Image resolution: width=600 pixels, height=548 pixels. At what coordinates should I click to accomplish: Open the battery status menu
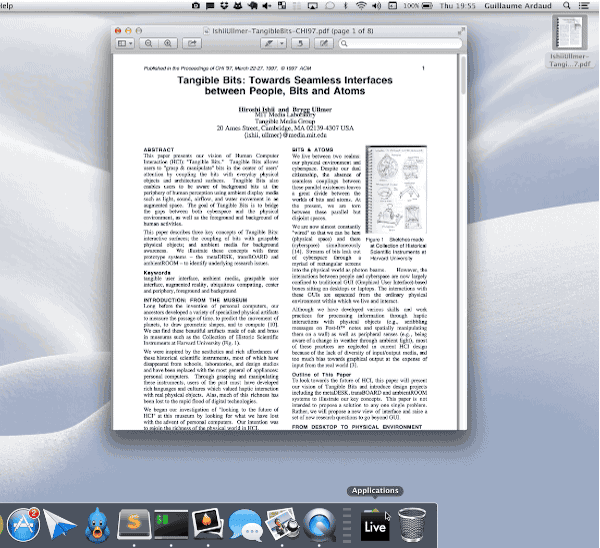pyautogui.click(x=418, y=6)
